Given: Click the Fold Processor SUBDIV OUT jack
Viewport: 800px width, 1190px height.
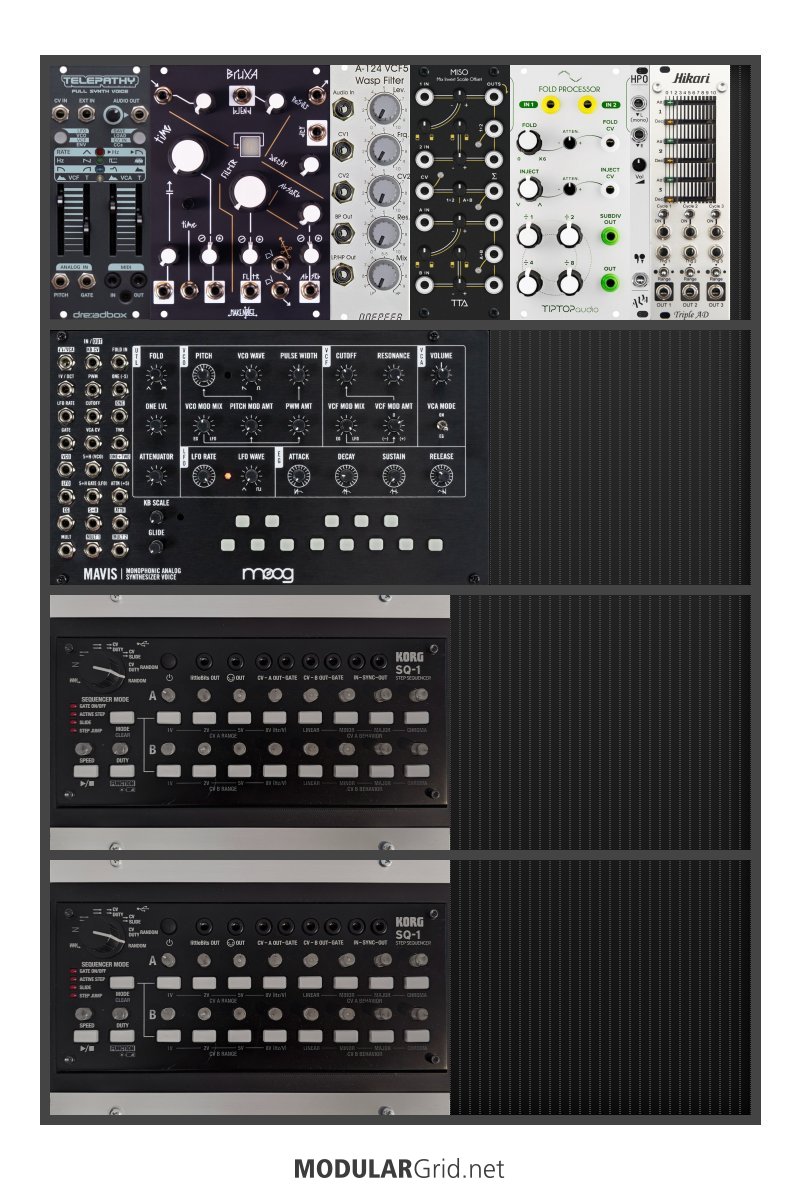Looking at the screenshot, I should pos(610,235).
